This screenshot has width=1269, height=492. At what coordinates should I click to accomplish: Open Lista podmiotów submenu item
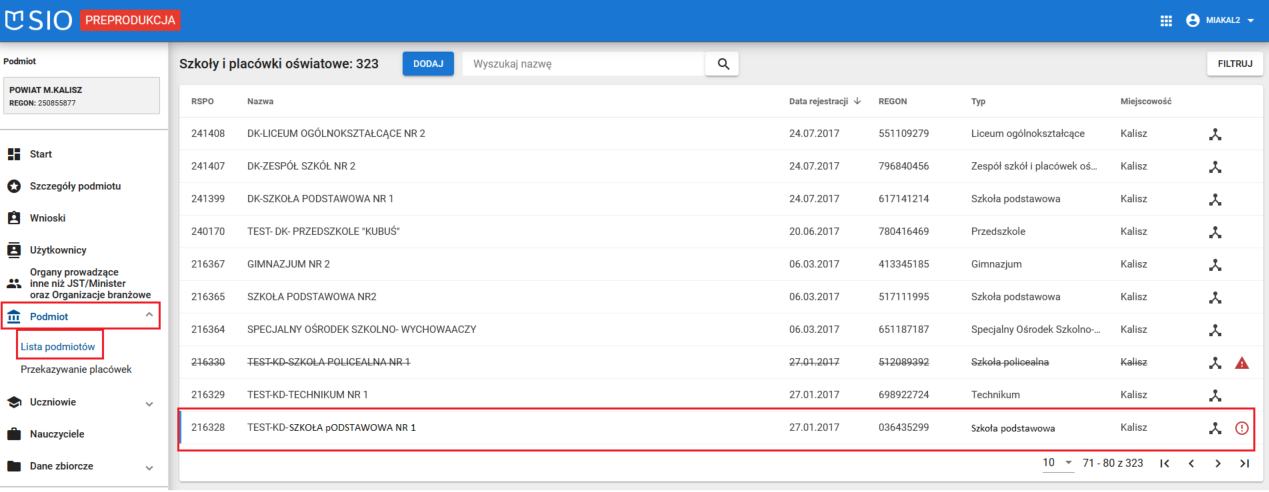(x=58, y=346)
